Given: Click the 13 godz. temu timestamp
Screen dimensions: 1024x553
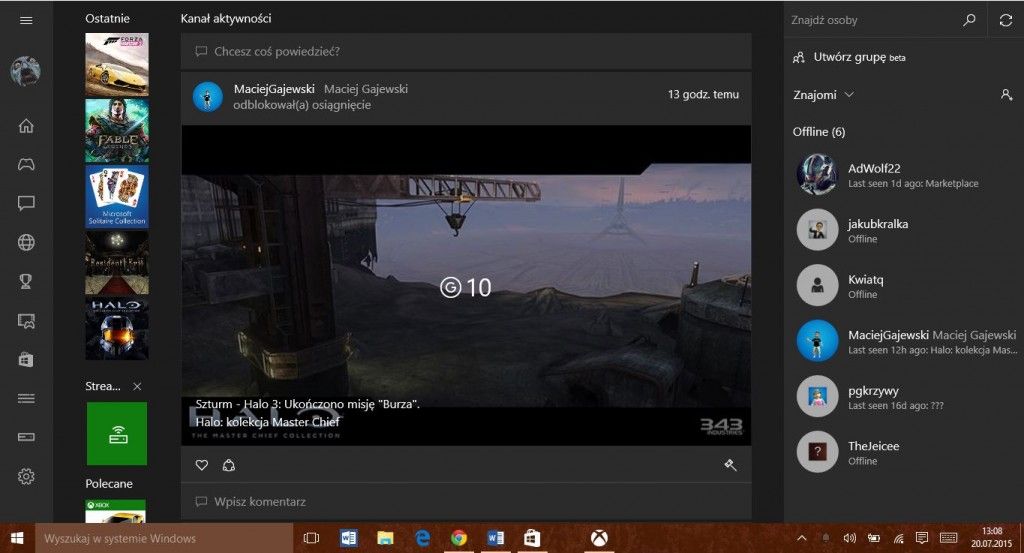Looking at the screenshot, I should coord(703,95).
